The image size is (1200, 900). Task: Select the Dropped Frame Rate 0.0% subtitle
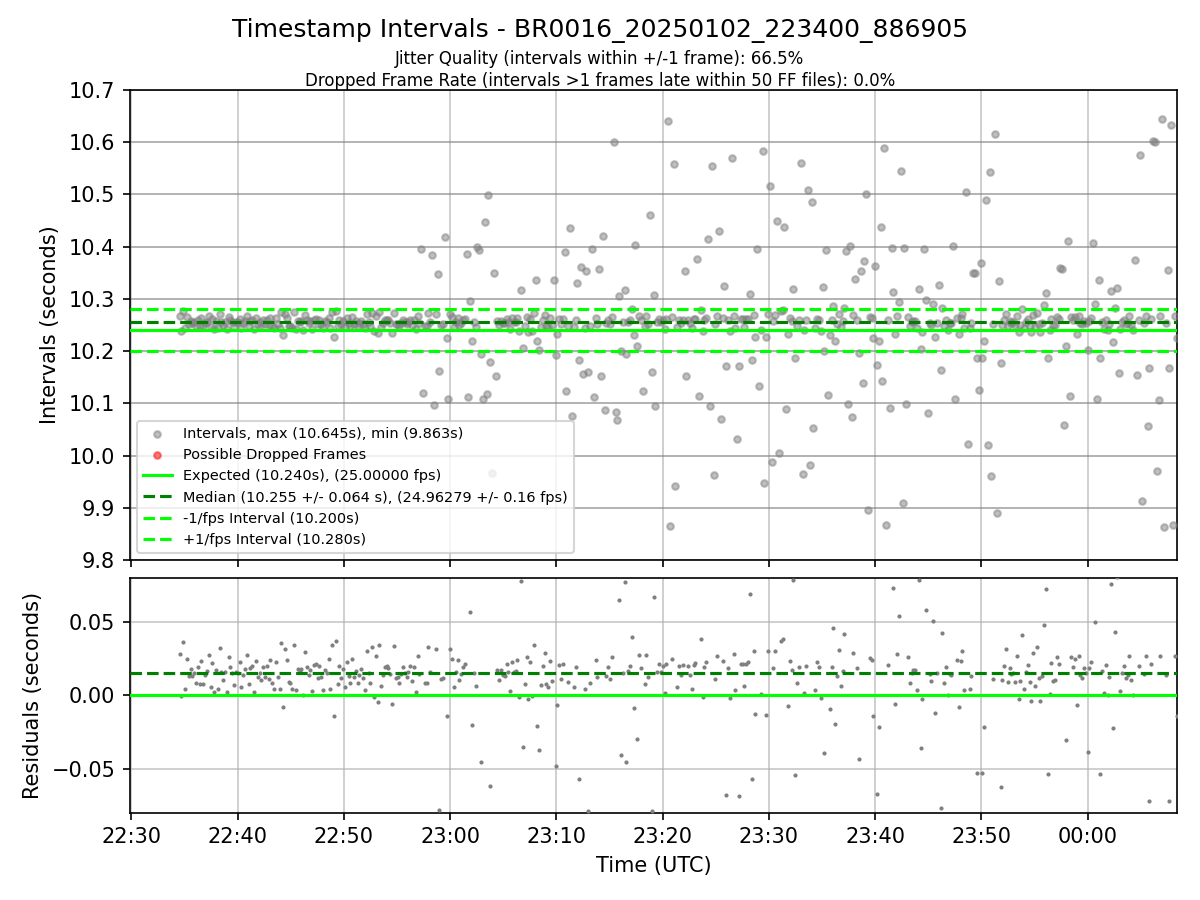(x=599, y=80)
